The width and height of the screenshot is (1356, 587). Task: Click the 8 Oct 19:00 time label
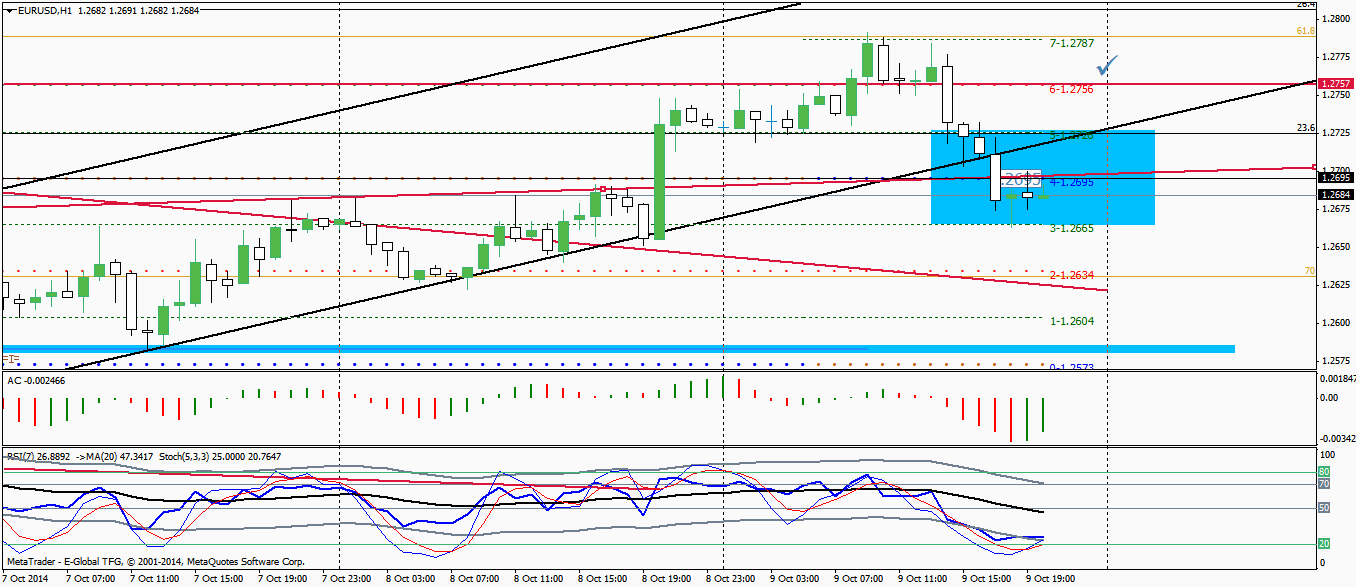[667, 578]
